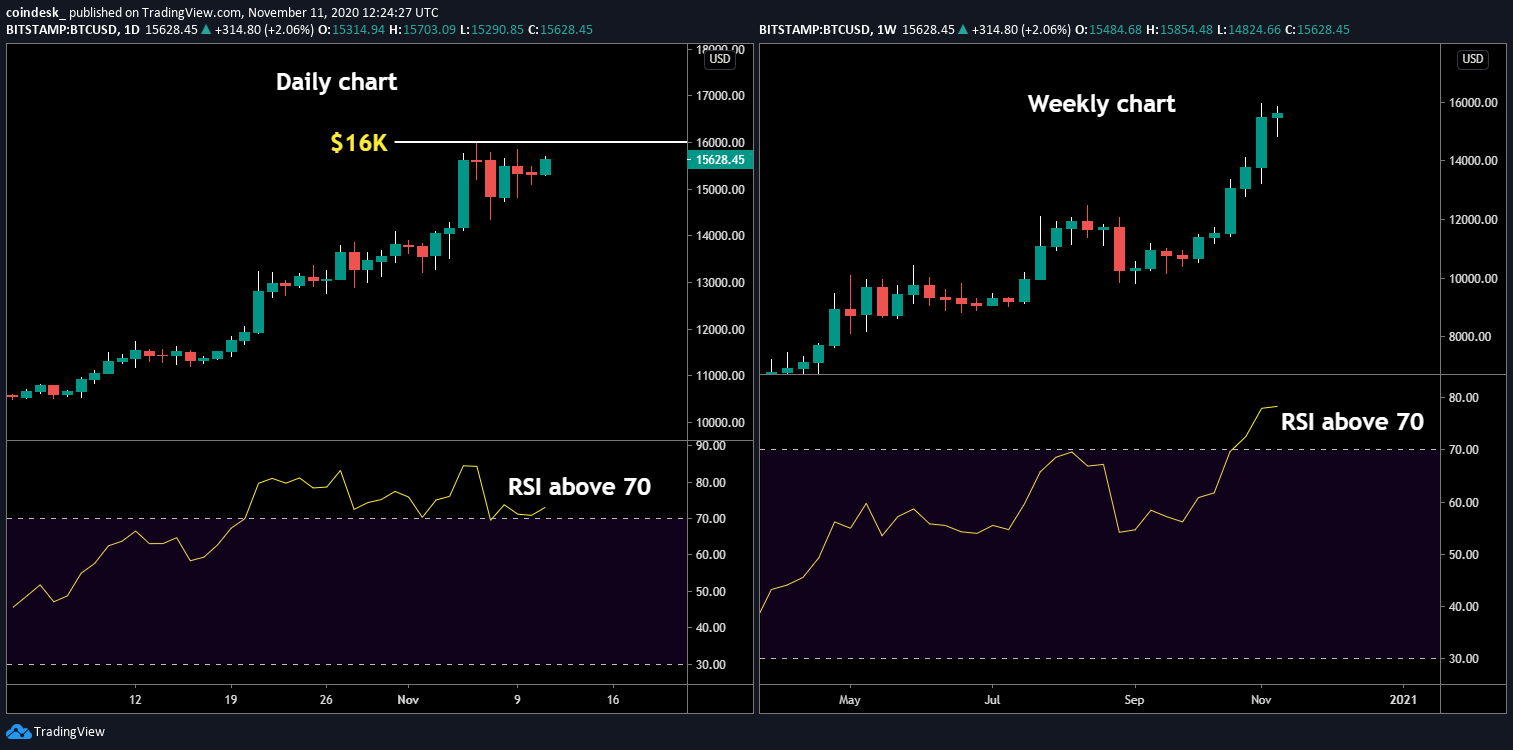Click the green 15628.45 current price tag
The height and width of the screenshot is (750, 1513).
(718, 160)
